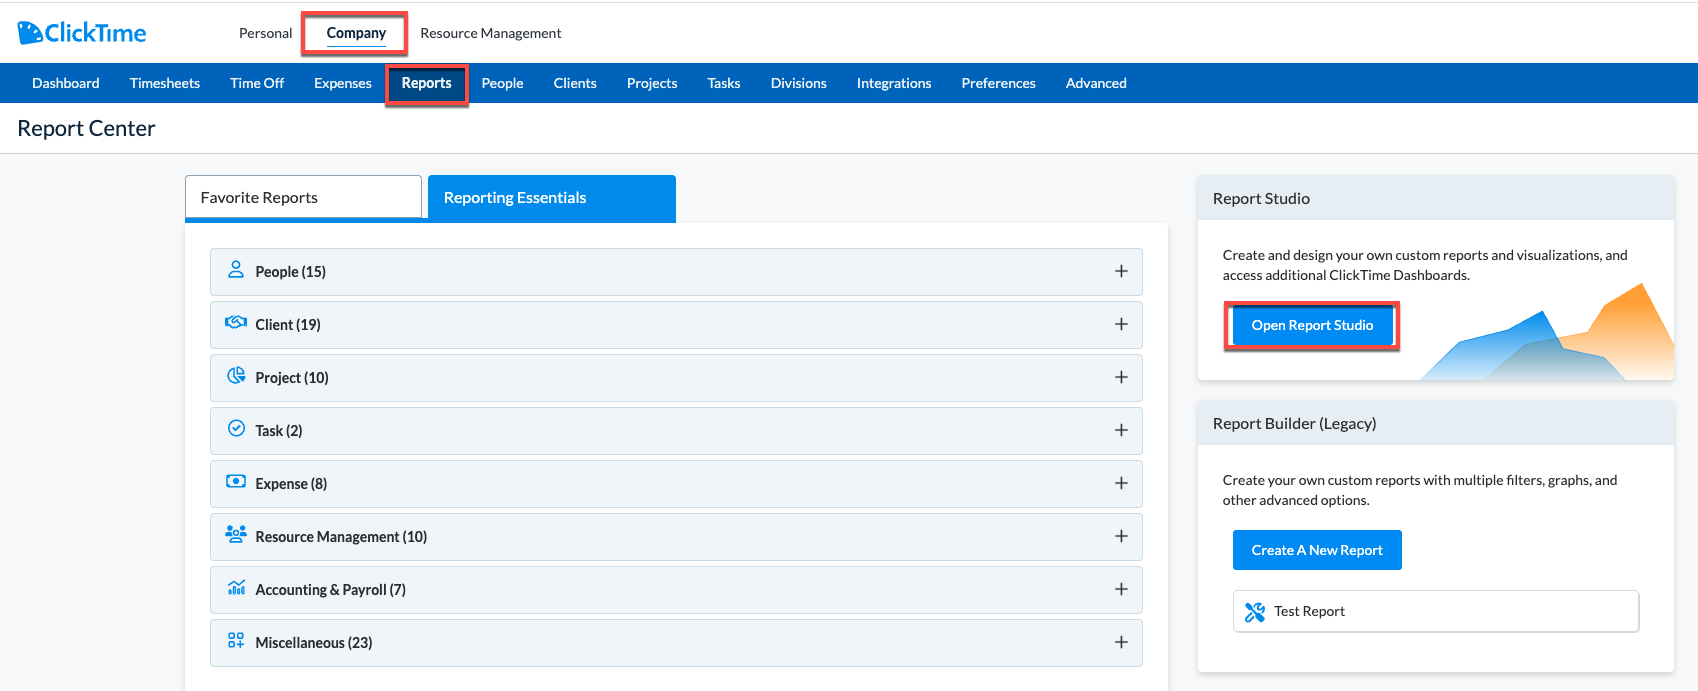Click the Report Center page title
The width and height of the screenshot is (1698, 691).
(x=86, y=128)
